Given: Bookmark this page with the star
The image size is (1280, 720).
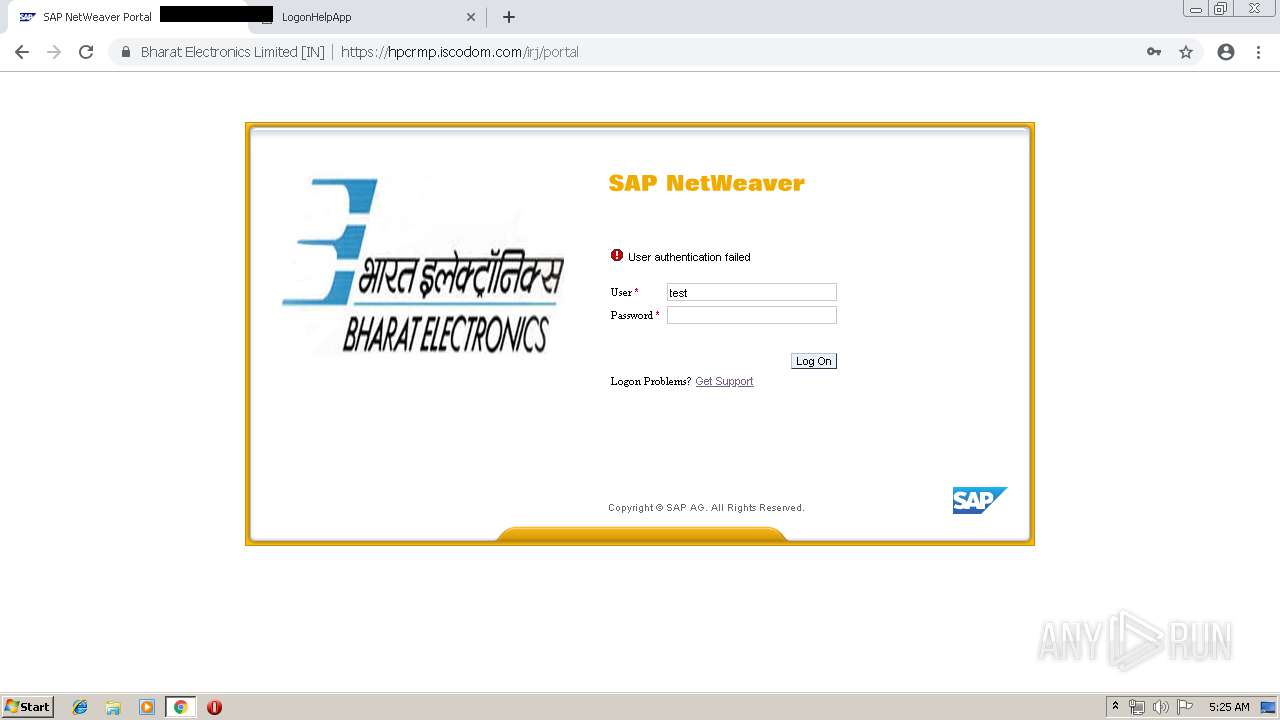Looking at the screenshot, I should [1186, 52].
